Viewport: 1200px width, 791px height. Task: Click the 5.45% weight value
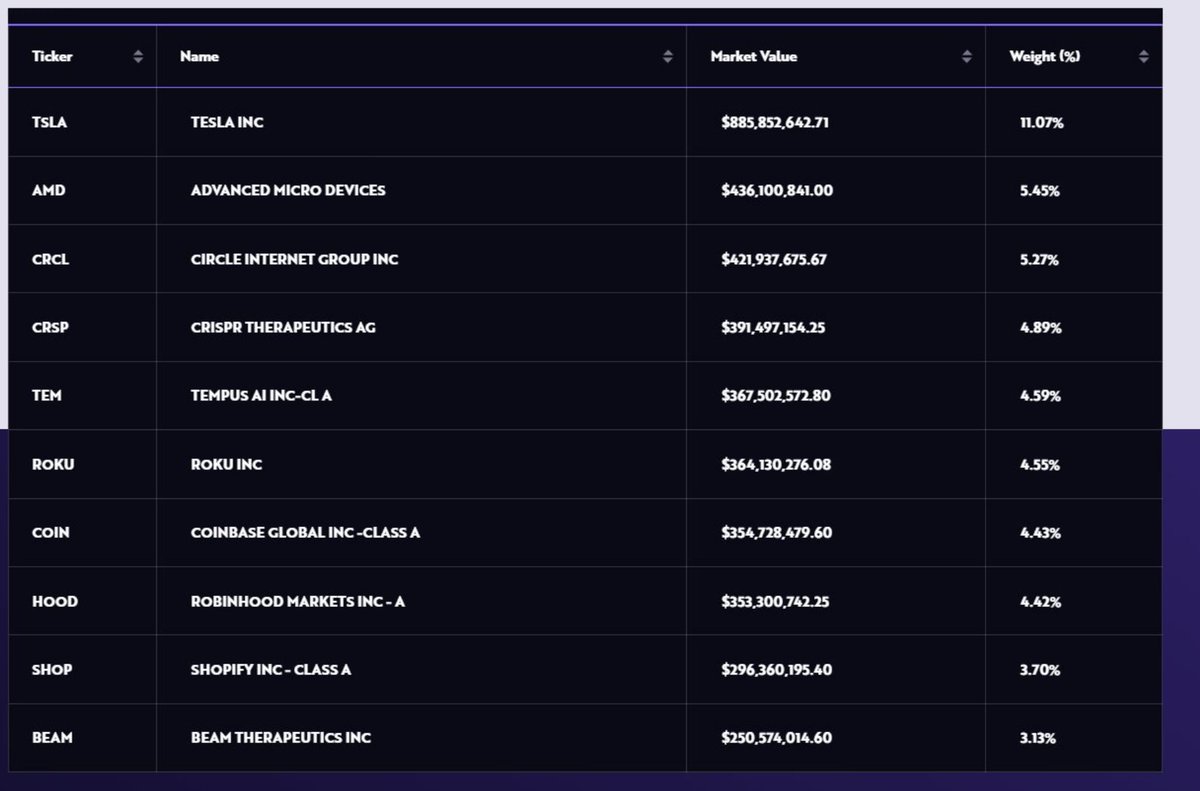[x=1040, y=190]
